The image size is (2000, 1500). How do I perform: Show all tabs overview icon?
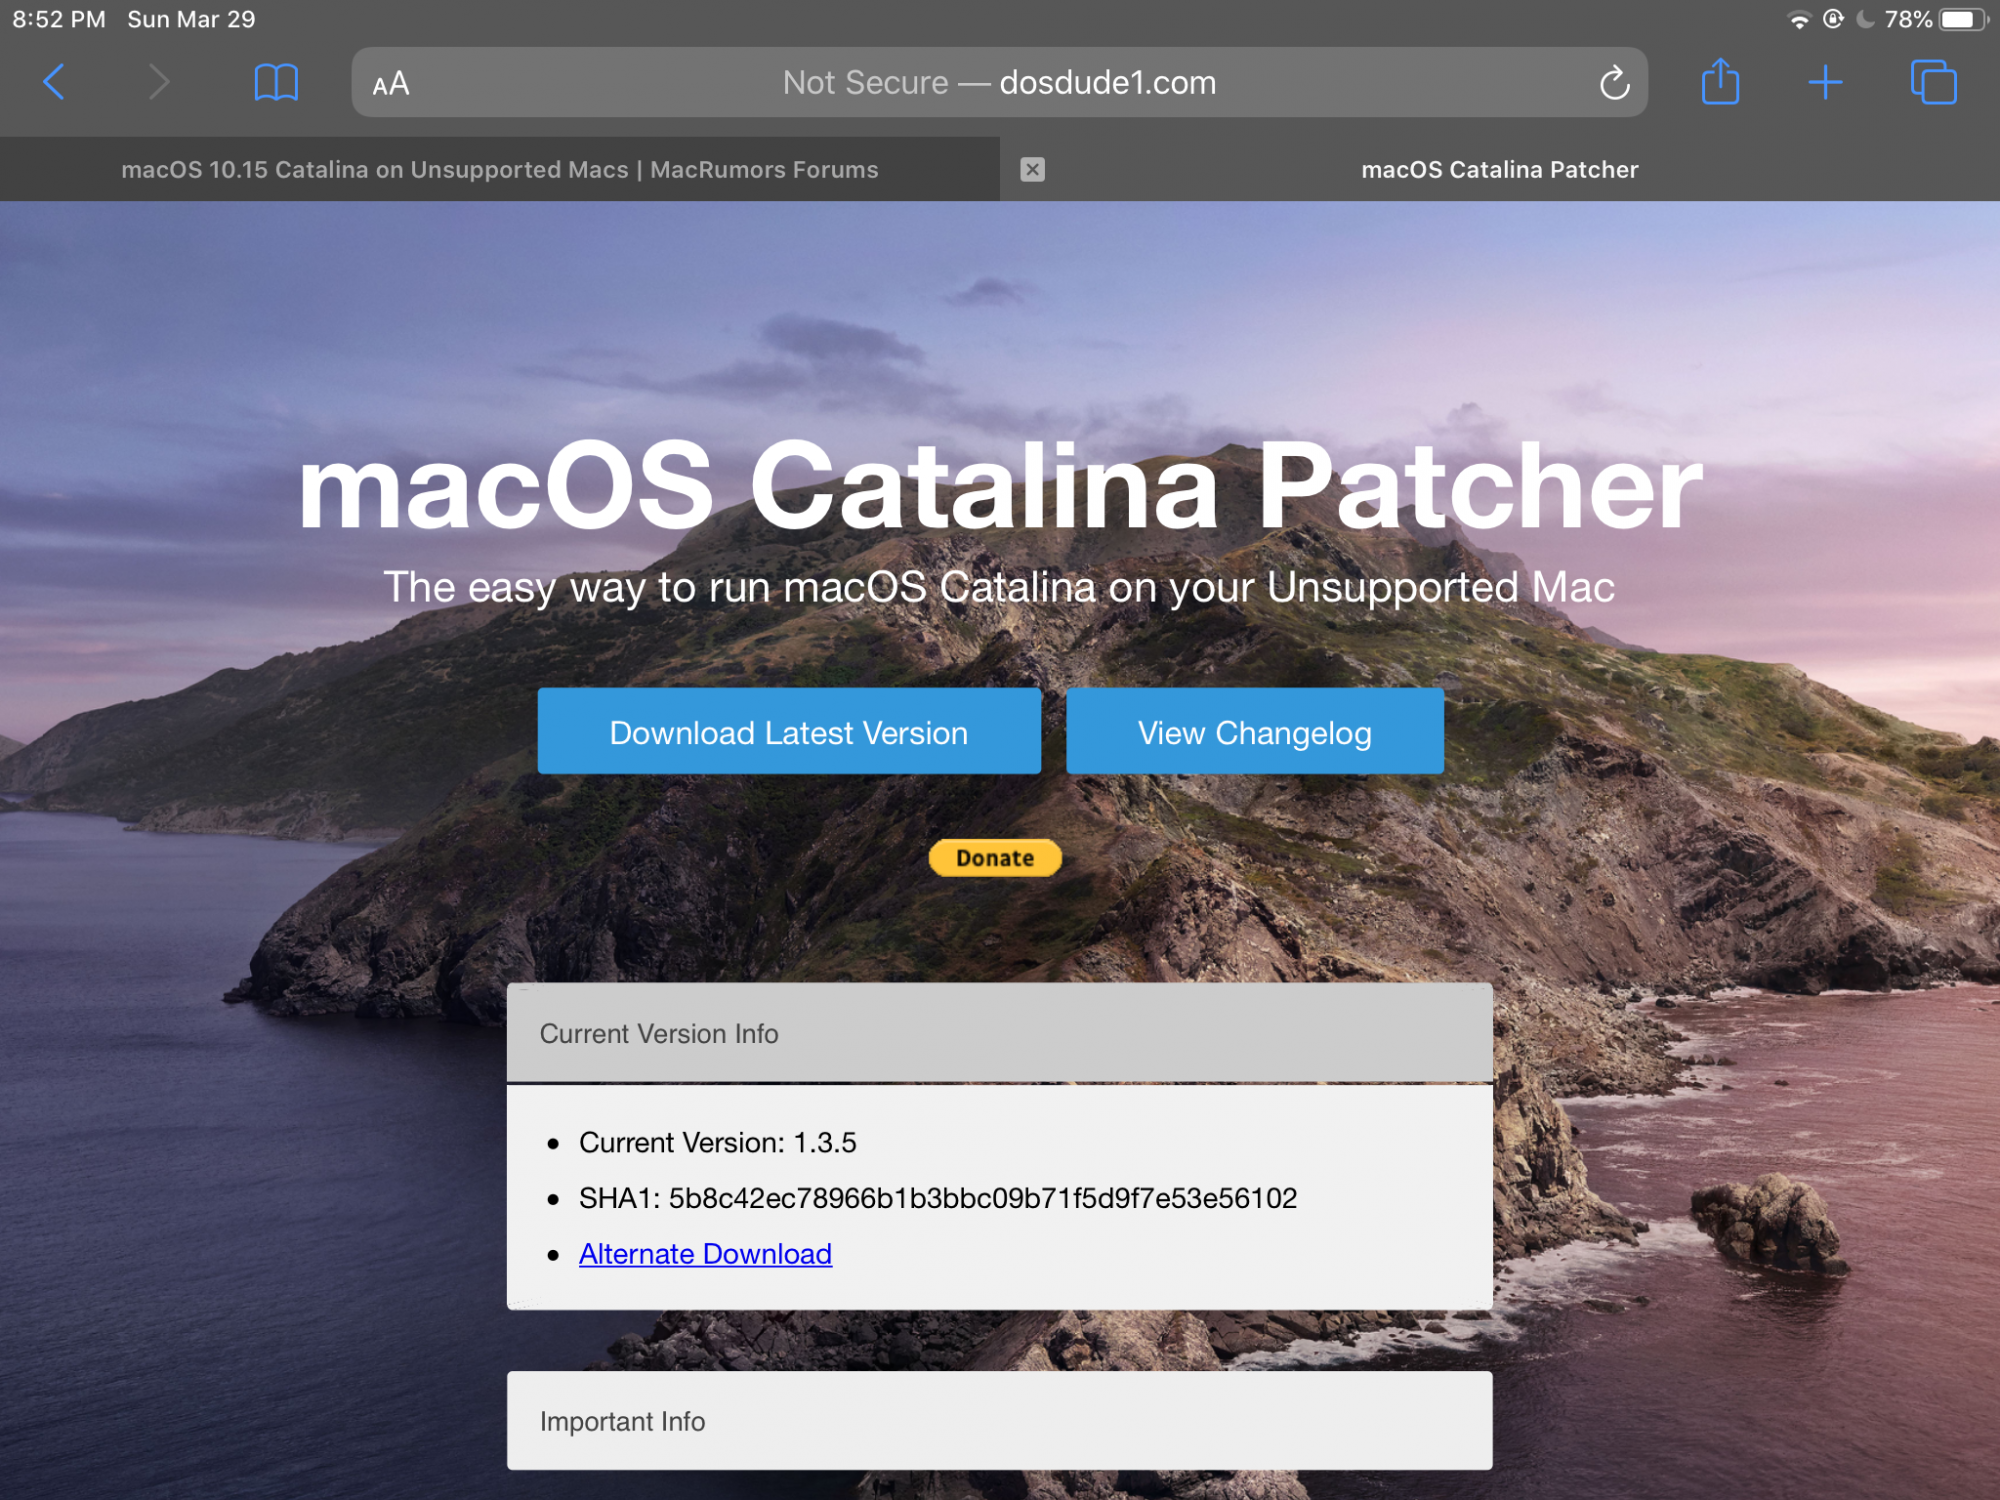coord(1933,82)
